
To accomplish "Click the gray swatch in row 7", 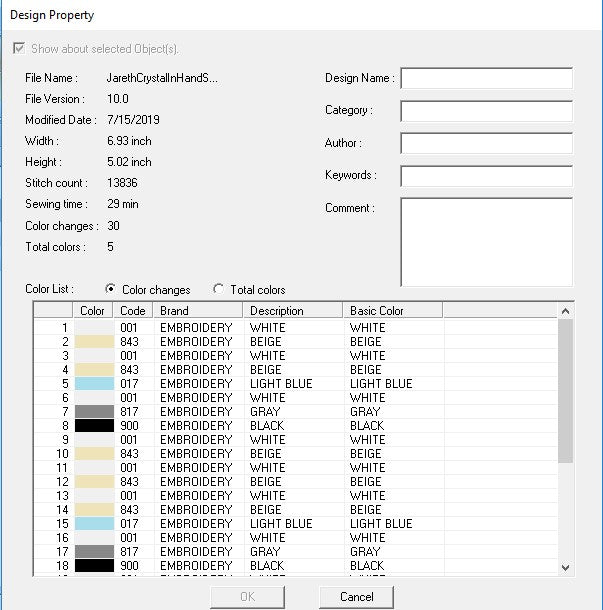I will 93,412.
